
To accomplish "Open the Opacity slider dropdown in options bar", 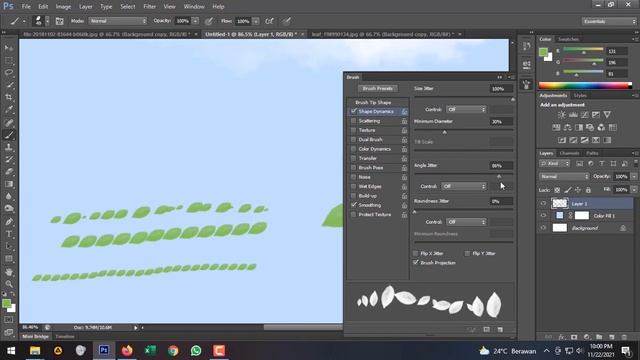I will pyautogui.click(x=196, y=21).
